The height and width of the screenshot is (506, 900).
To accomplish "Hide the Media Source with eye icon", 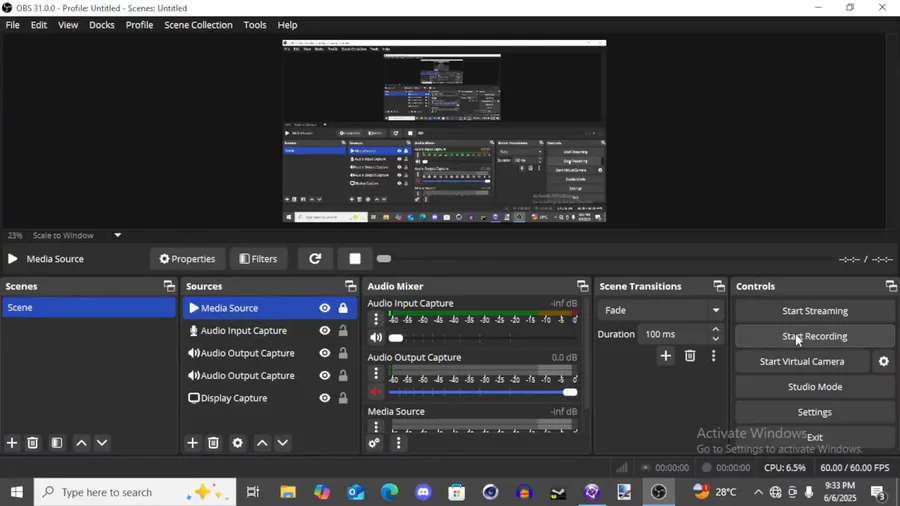I will click(325, 308).
